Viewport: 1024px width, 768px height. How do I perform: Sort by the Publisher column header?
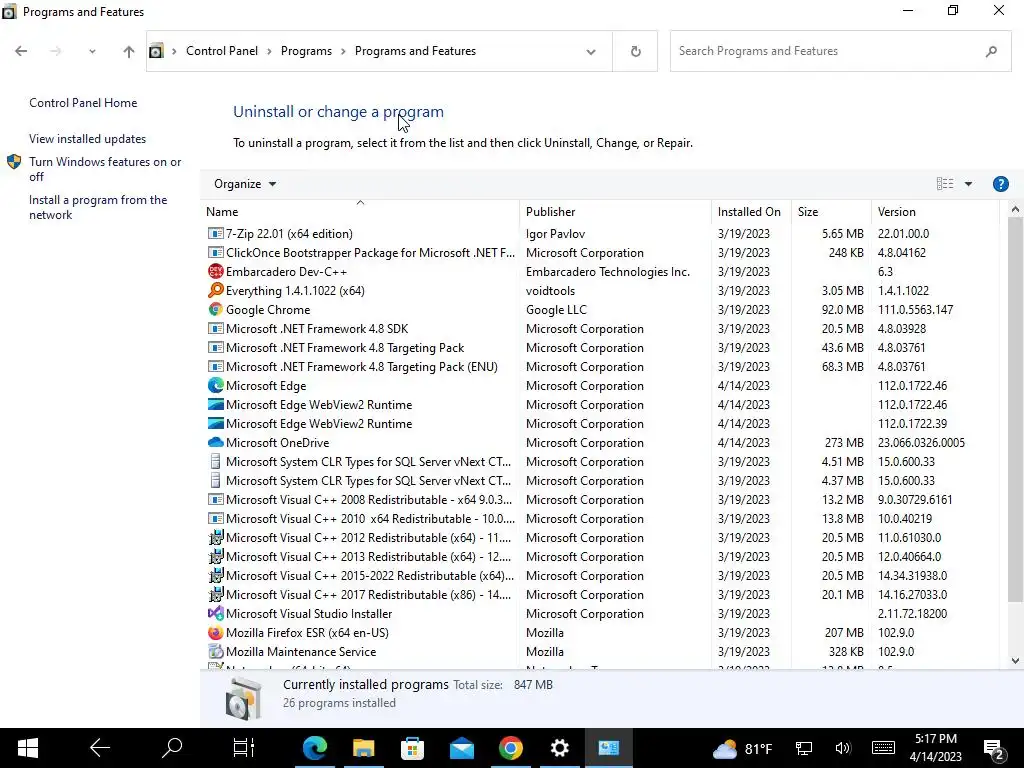[615, 212]
